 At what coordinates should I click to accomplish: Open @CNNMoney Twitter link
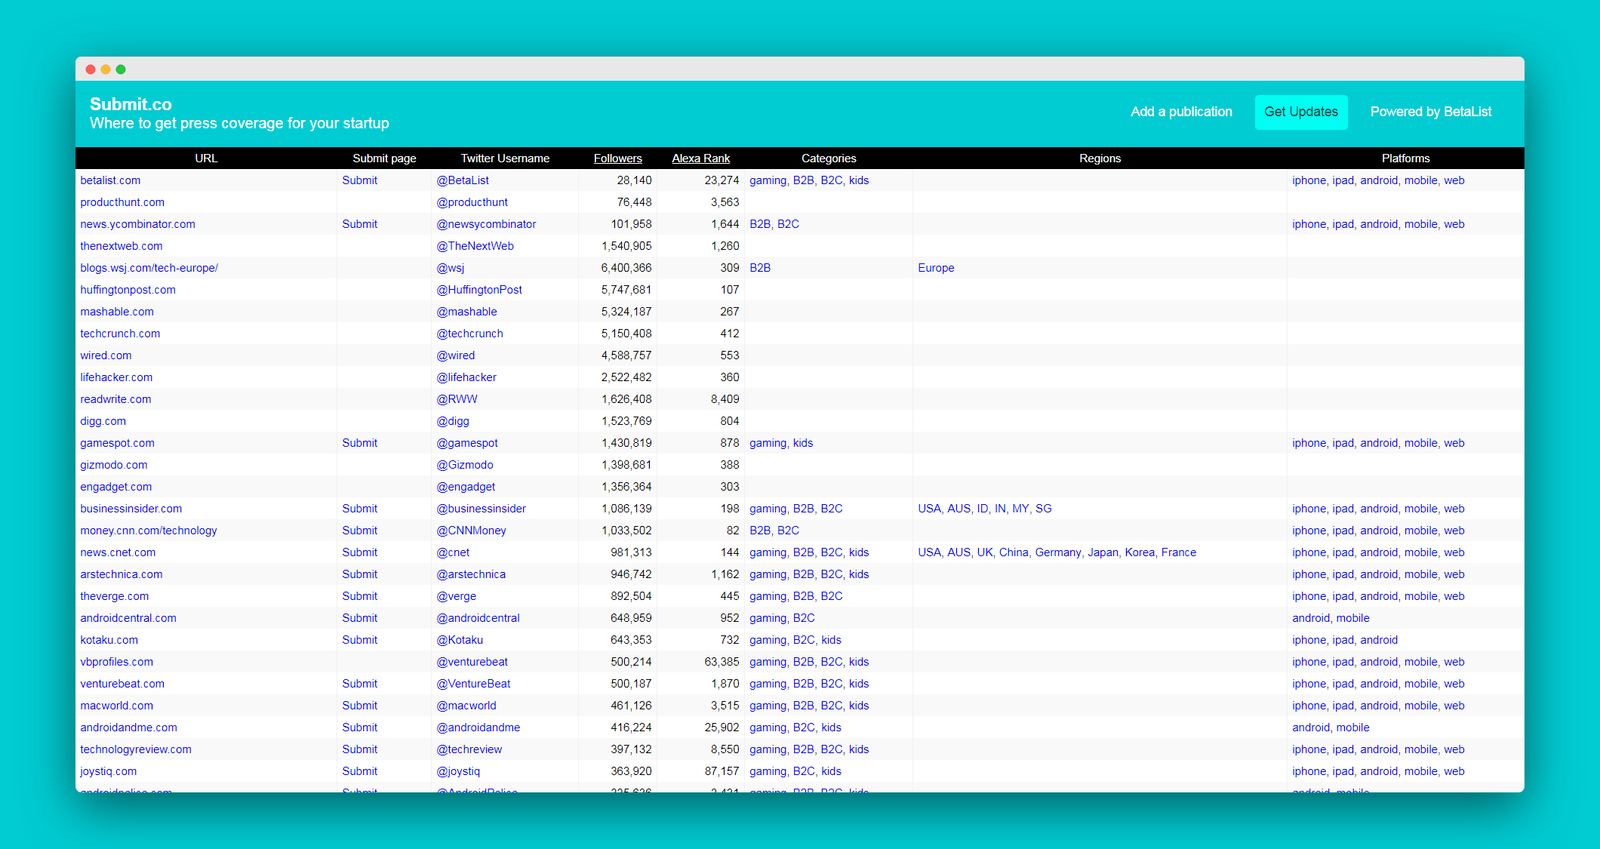[x=471, y=532]
